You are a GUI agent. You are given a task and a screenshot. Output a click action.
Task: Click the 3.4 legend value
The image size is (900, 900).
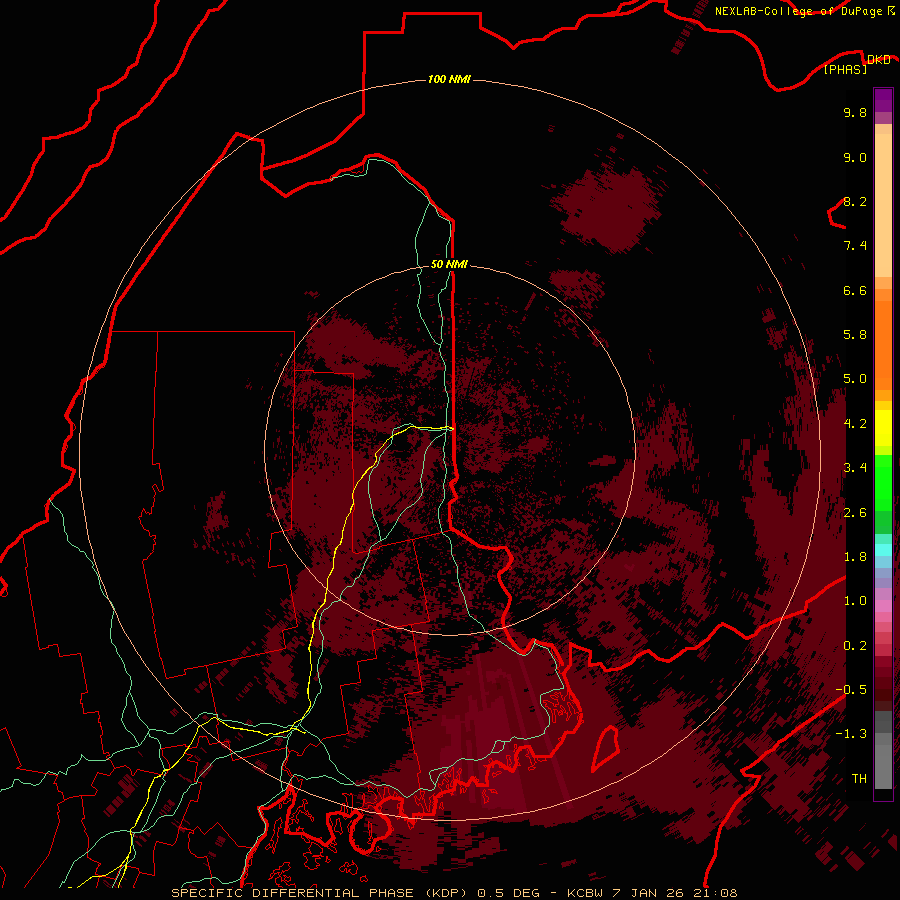point(855,468)
